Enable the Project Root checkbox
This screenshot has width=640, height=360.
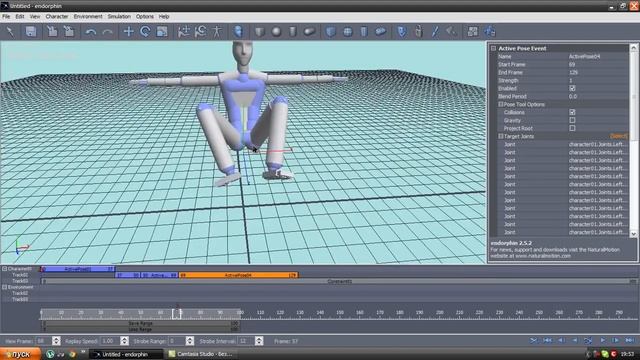pos(572,128)
